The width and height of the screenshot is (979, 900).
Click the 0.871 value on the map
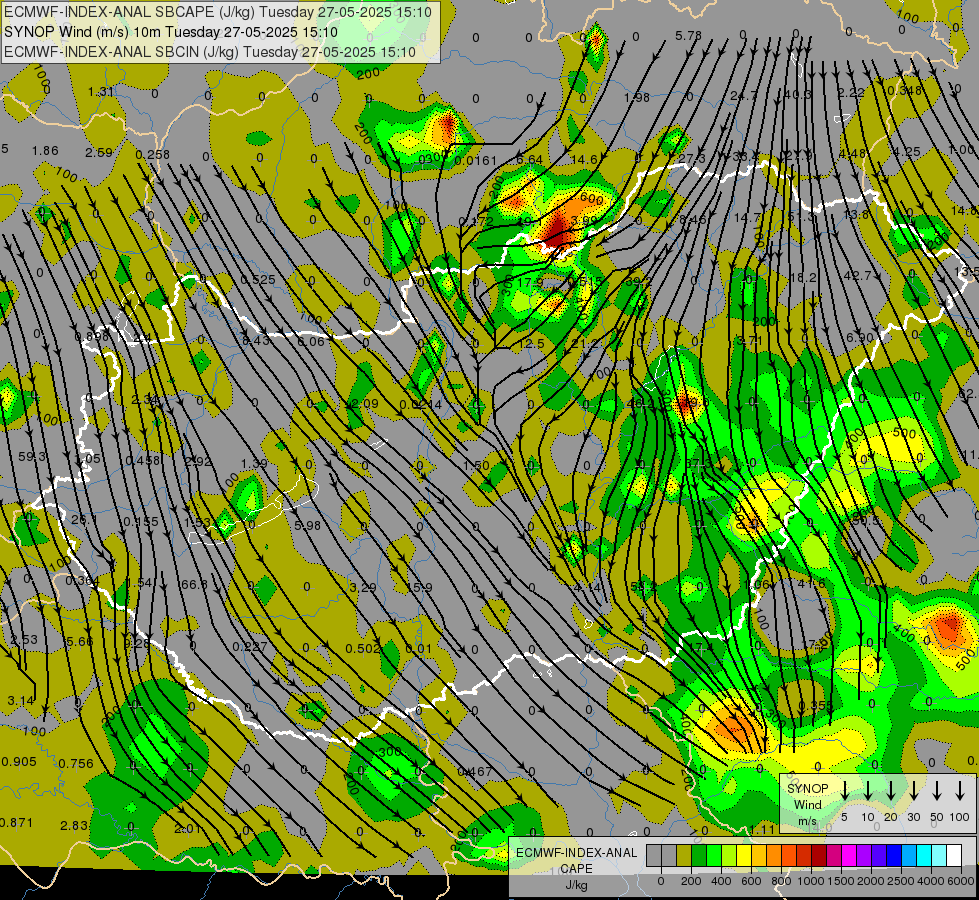click(16, 823)
